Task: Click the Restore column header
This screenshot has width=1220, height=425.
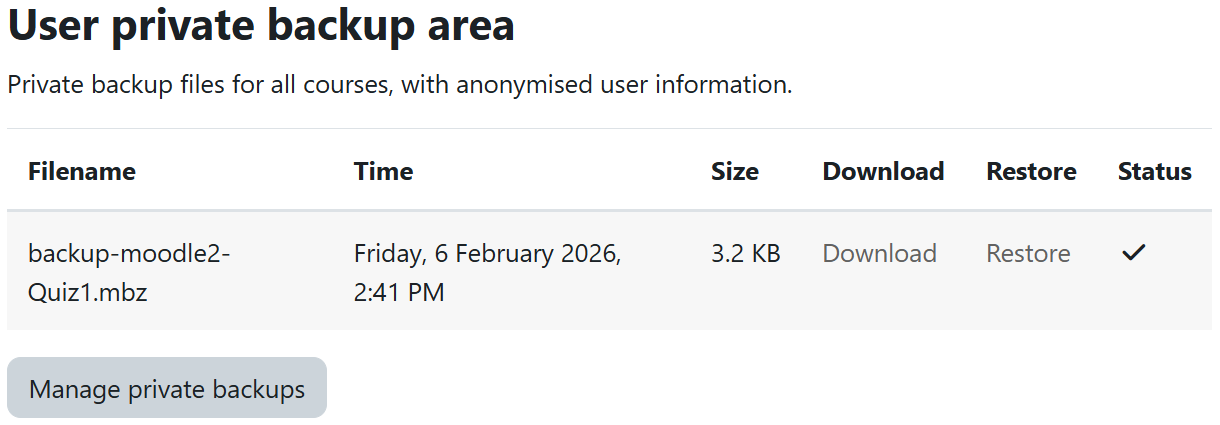Action: 1031,172
